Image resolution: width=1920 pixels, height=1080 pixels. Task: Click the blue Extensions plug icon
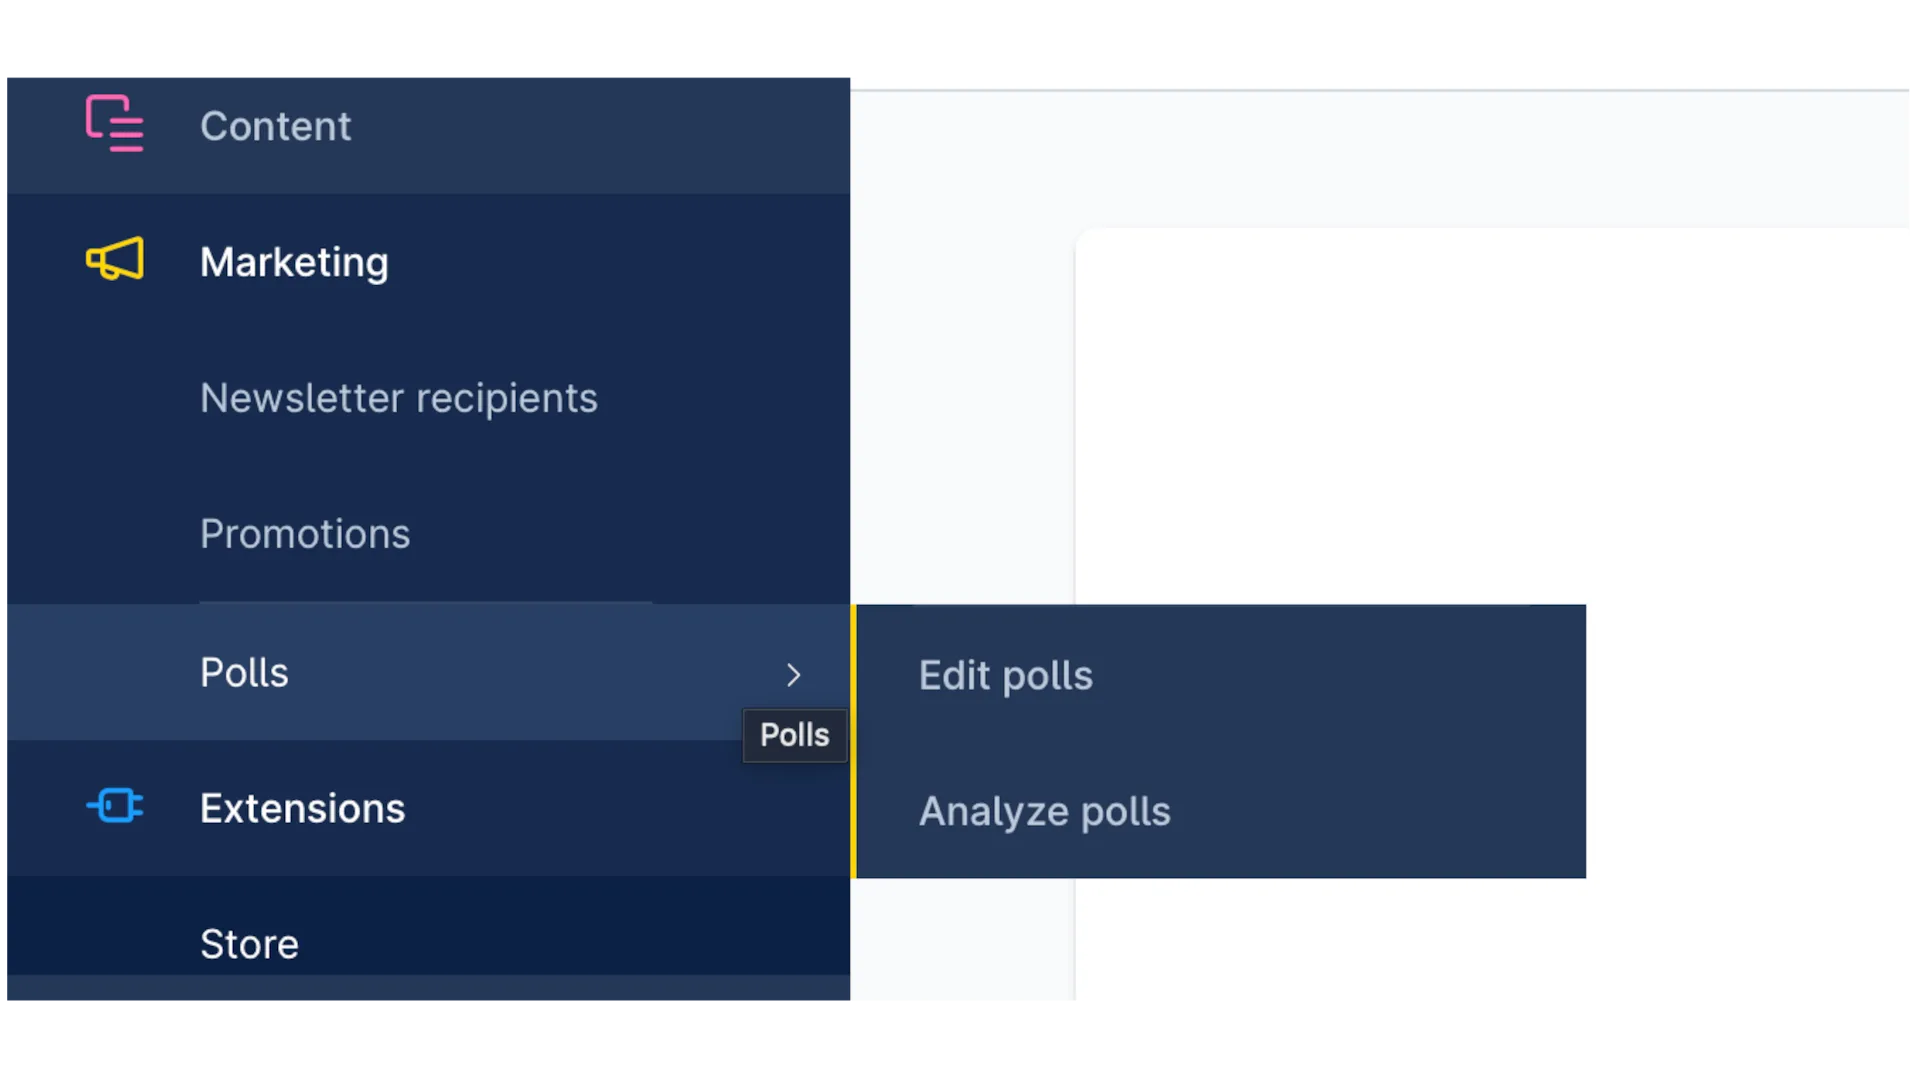114,806
